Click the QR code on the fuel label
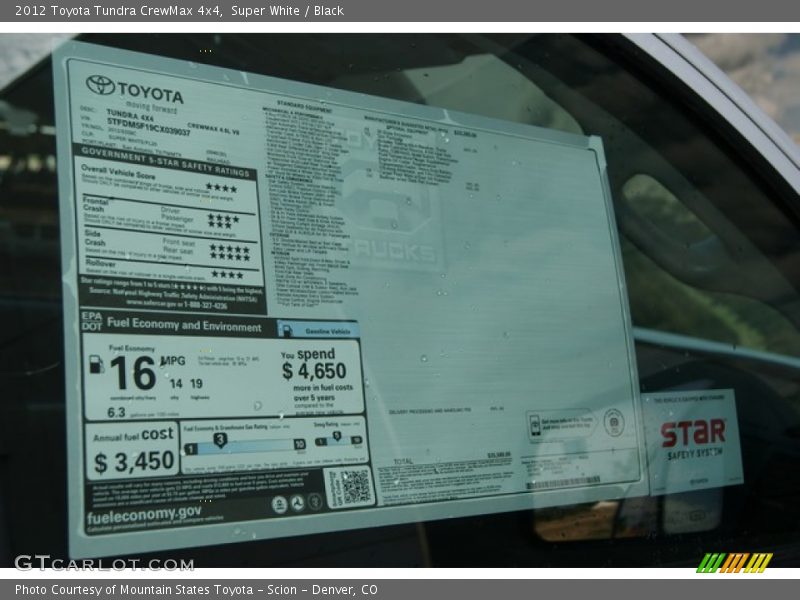This screenshot has width=800, height=600. pos(355,487)
